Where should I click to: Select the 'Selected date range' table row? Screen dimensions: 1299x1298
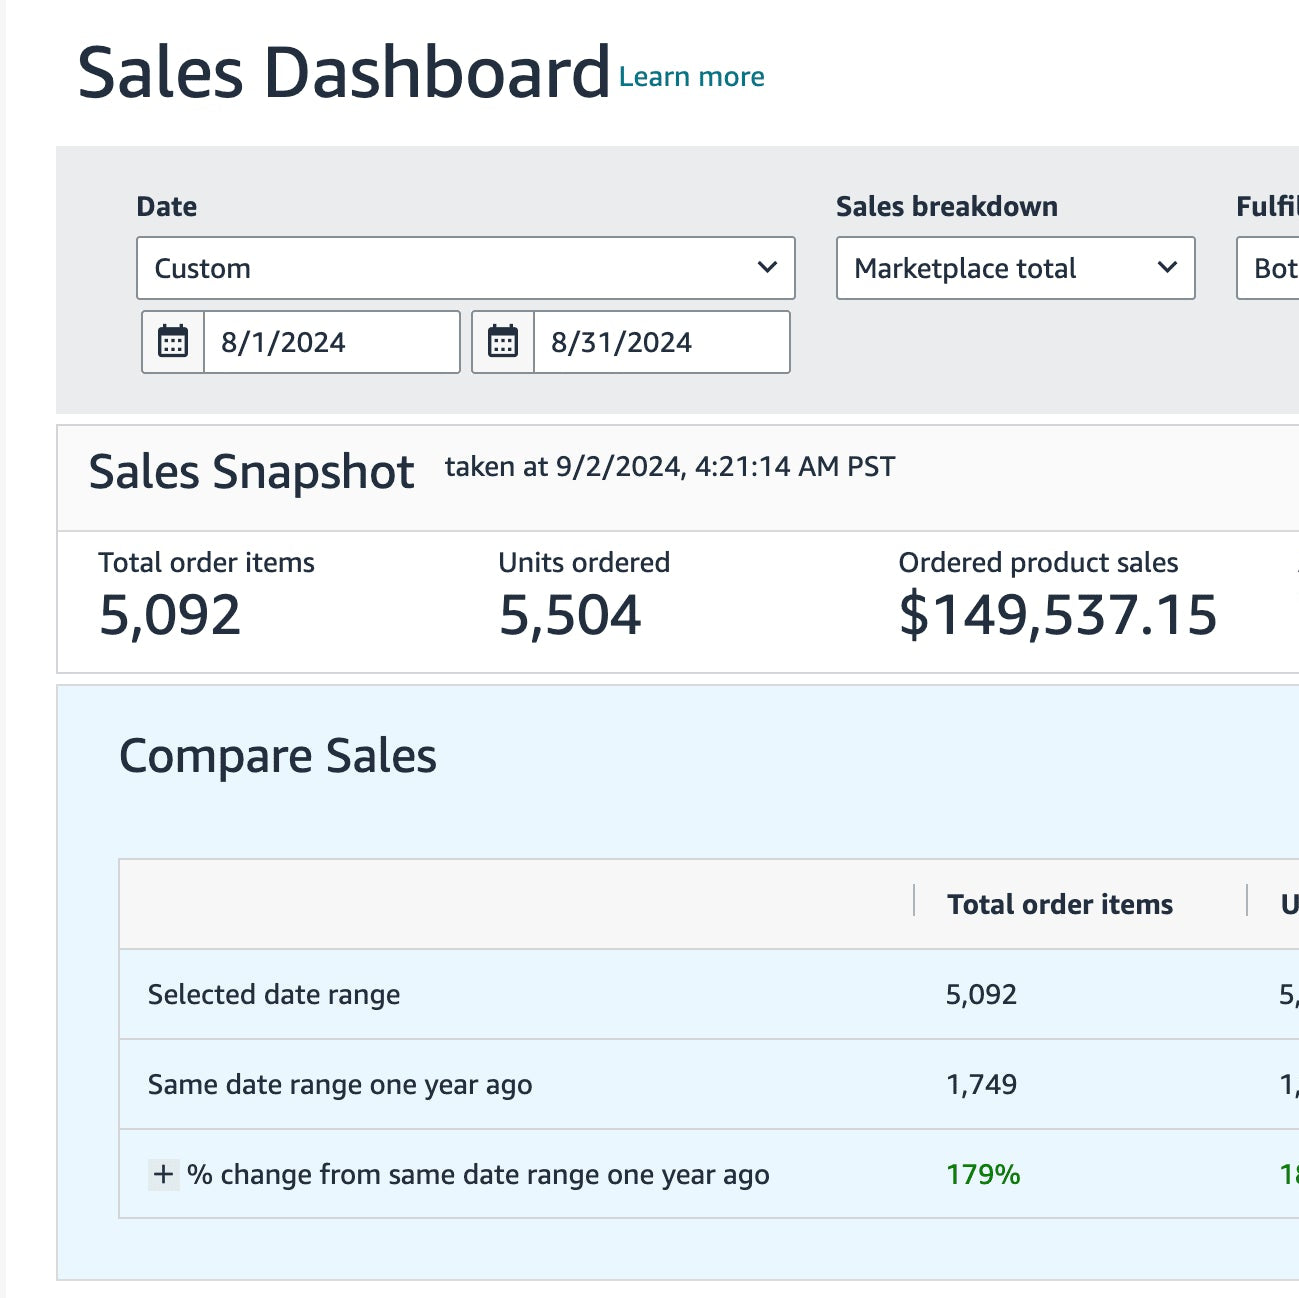(274, 994)
